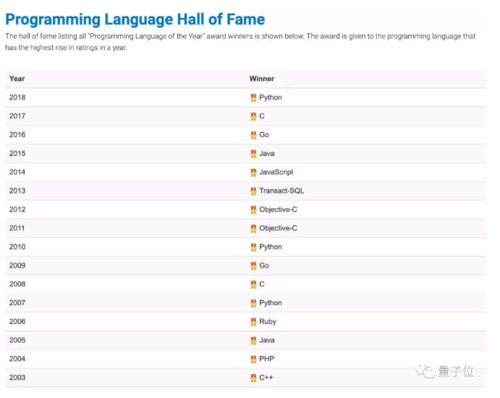Screen dimensions: 500x398
Task: Click the medal icon beside JavaScript
Action: point(253,172)
